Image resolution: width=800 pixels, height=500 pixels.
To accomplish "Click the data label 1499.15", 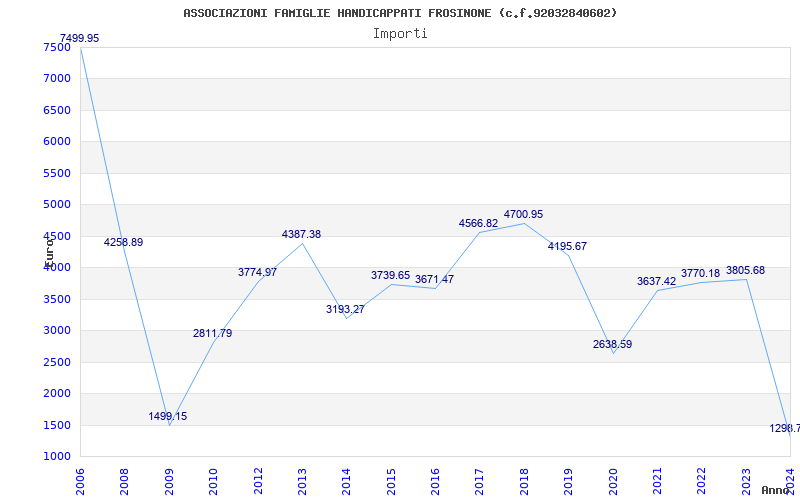I will [168, 417].
